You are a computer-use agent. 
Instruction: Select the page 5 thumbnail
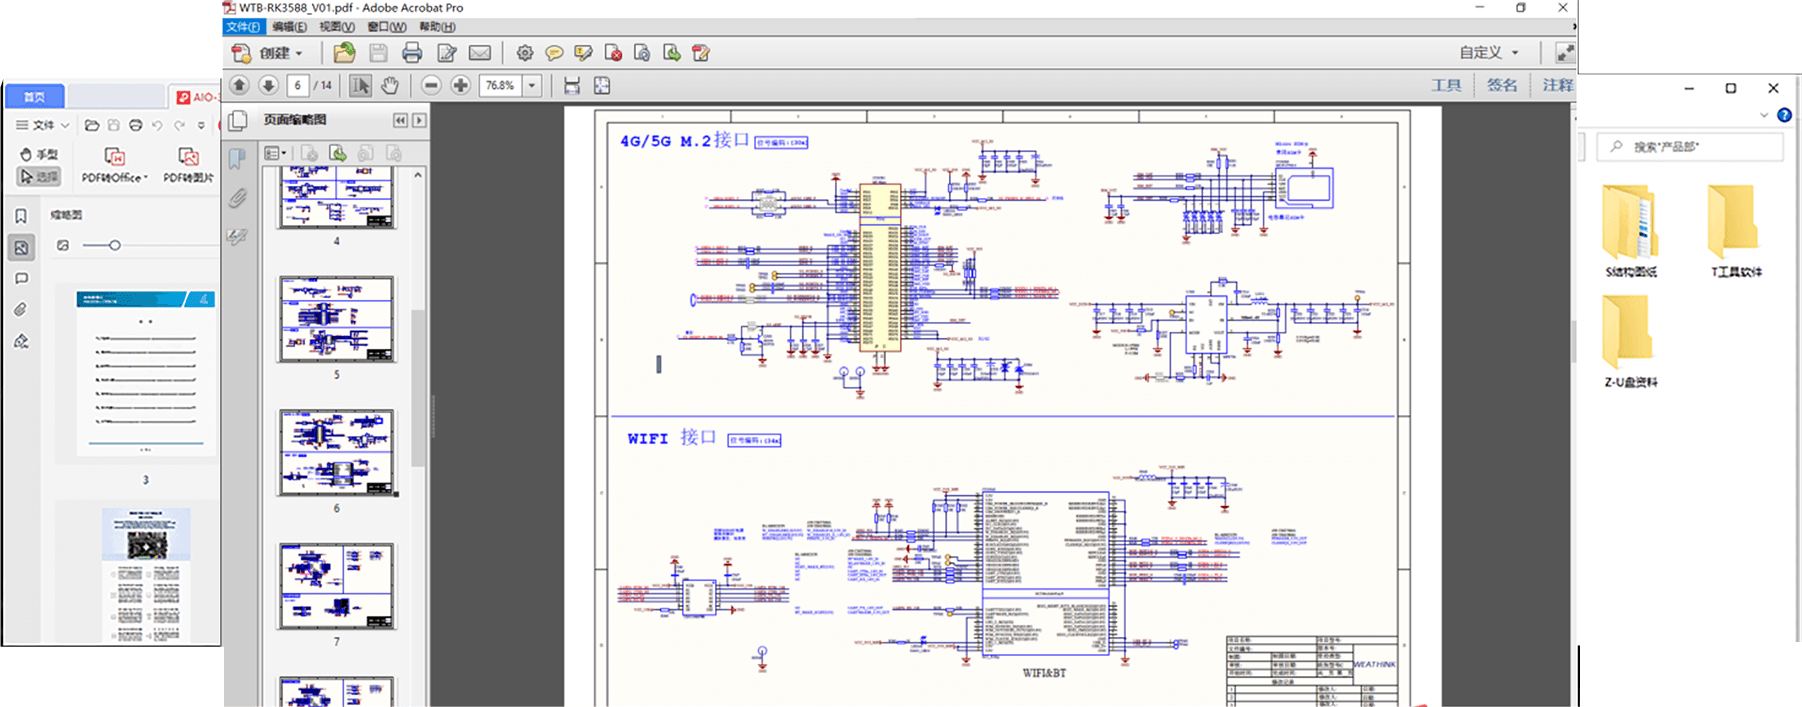coord(336,319)
